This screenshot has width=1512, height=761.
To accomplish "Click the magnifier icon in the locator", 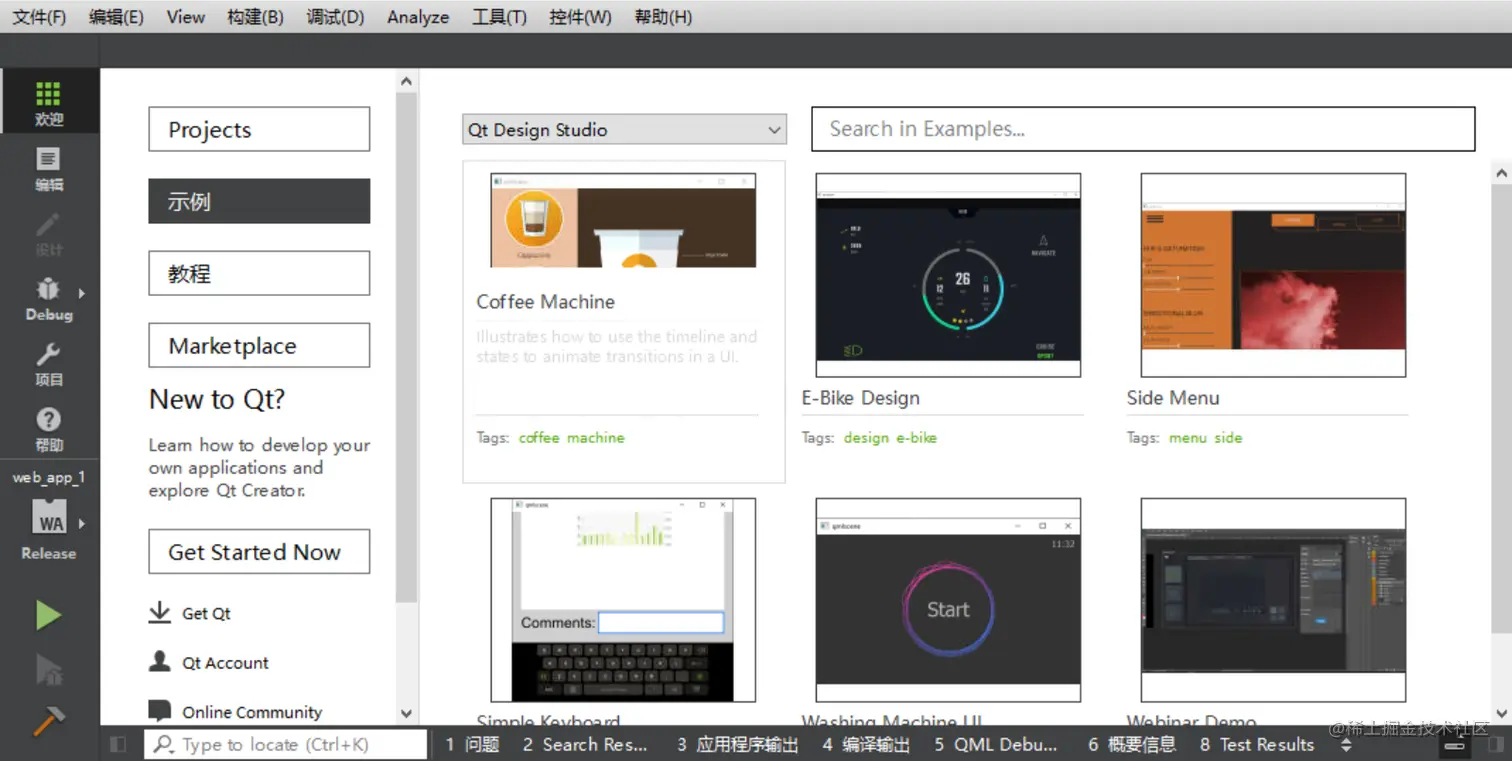I will pyautogui.click(x=165, y=744).
